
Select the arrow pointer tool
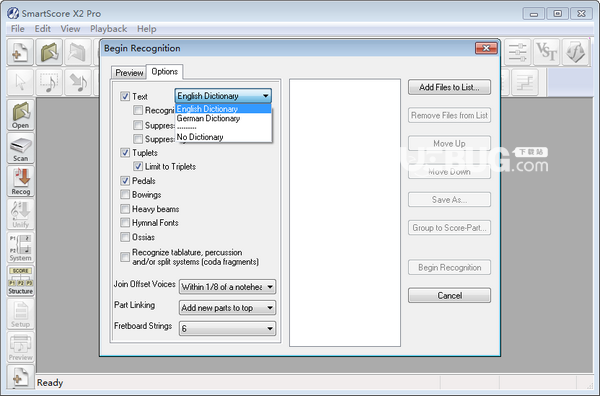pyautogui.click(x=20, y=82)
